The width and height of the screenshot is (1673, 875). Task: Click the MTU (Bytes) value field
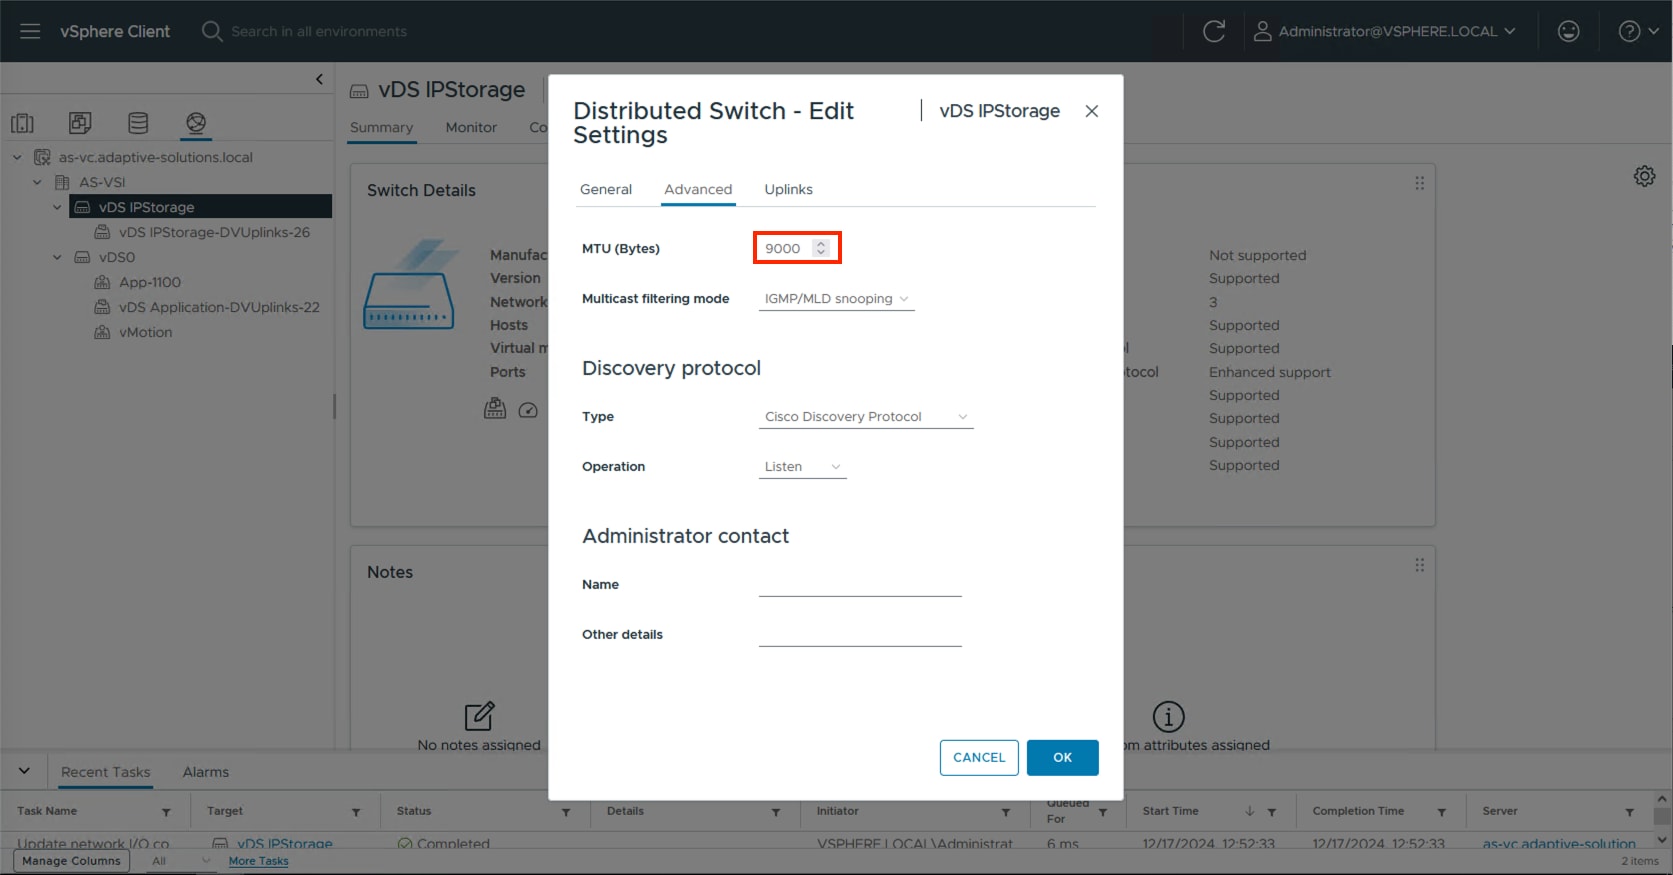(785, 248)
